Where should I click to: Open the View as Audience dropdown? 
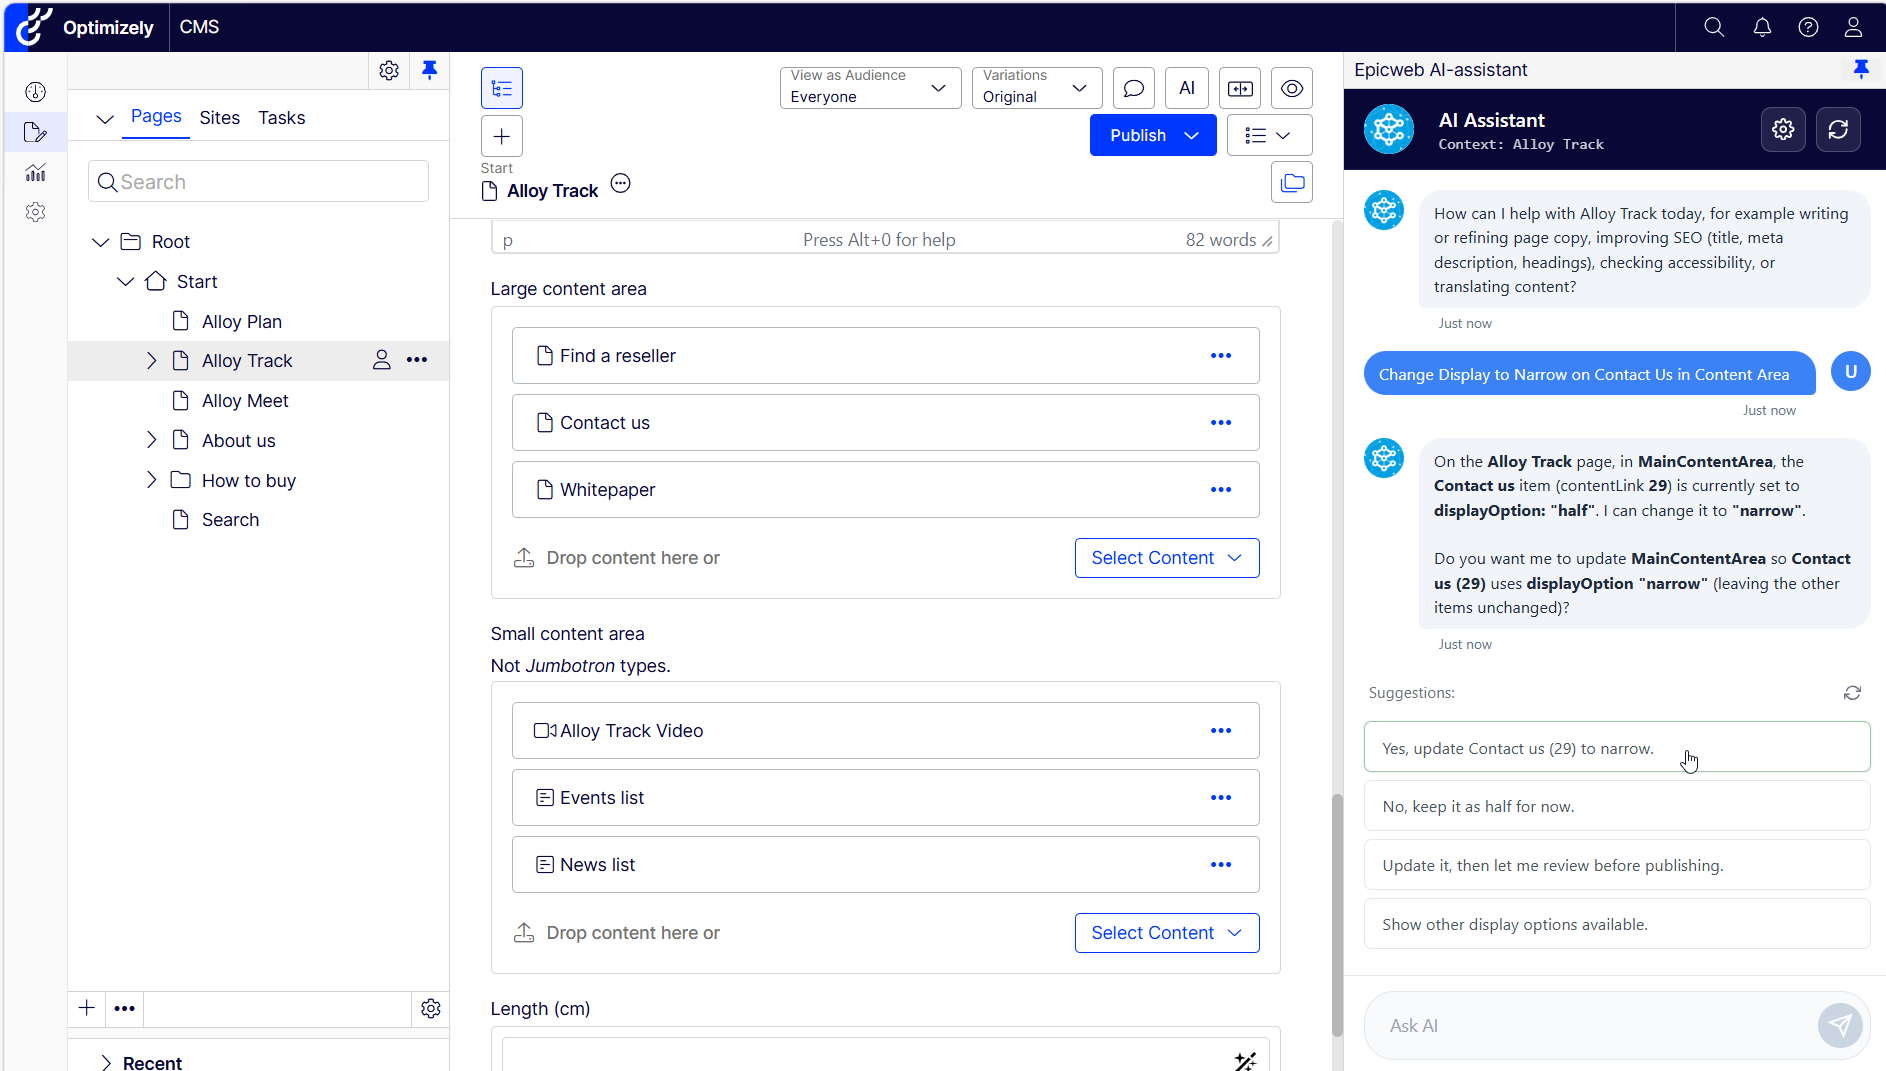869,88
